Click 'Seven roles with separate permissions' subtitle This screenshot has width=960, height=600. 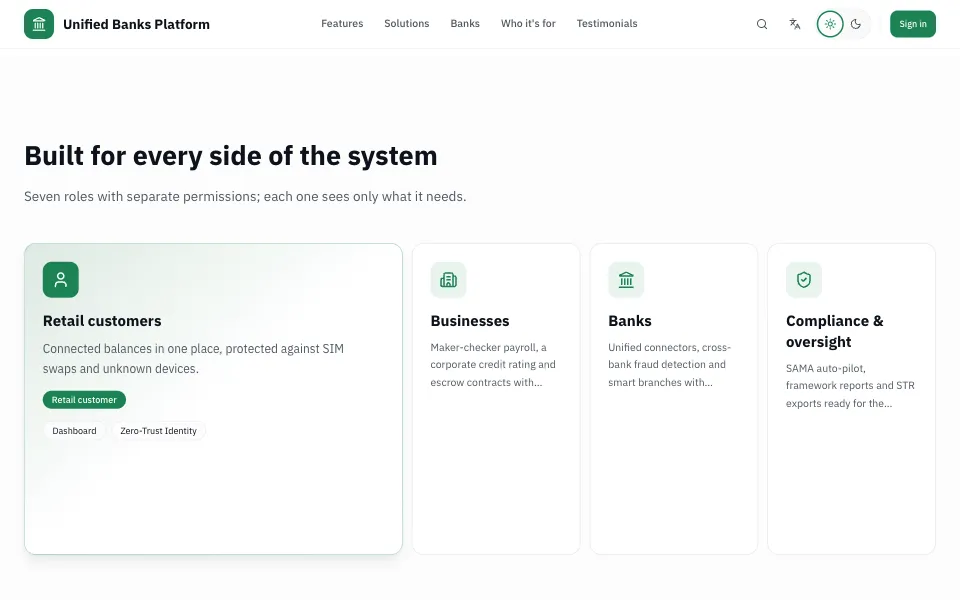tap(245, 197)
